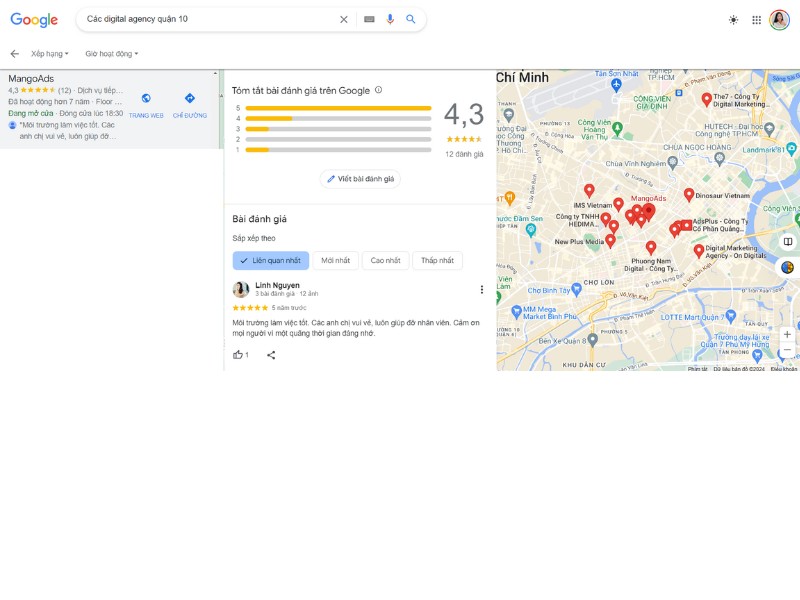
Task: Open Linh Nguyen reviewer profile name
Action: [277, 285]
